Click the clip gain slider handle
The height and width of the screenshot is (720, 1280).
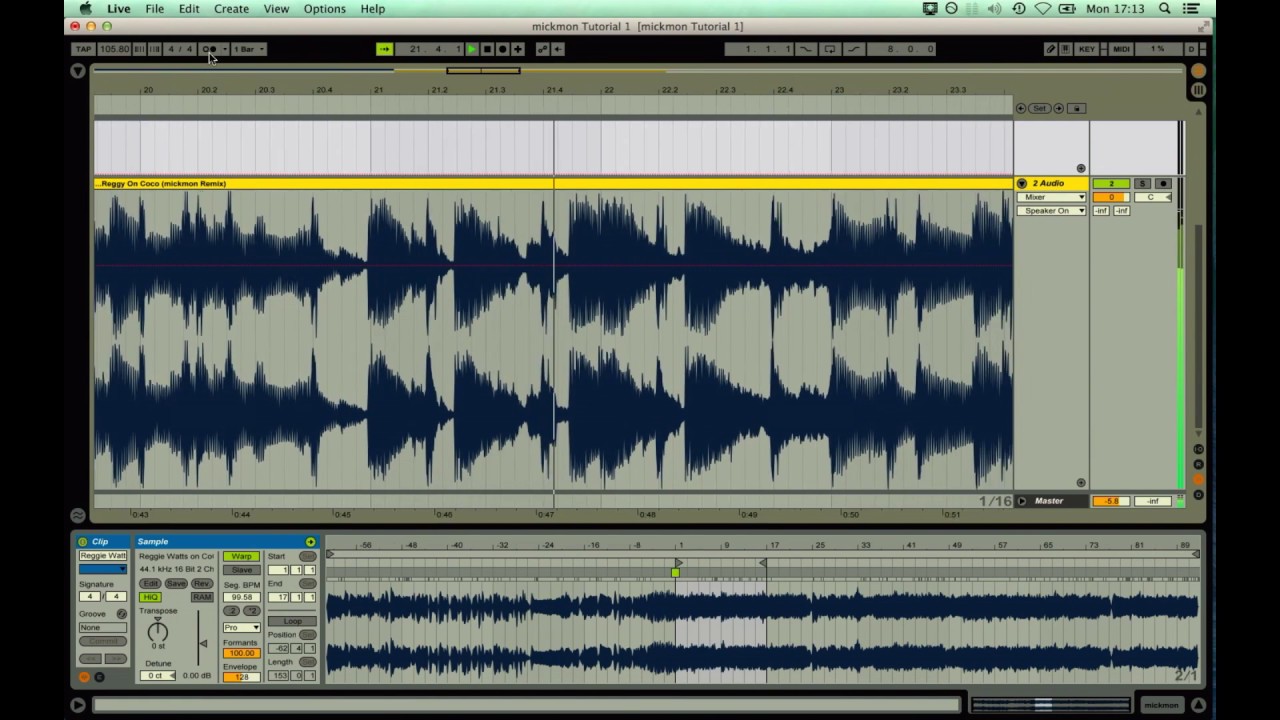coord(203,643)
